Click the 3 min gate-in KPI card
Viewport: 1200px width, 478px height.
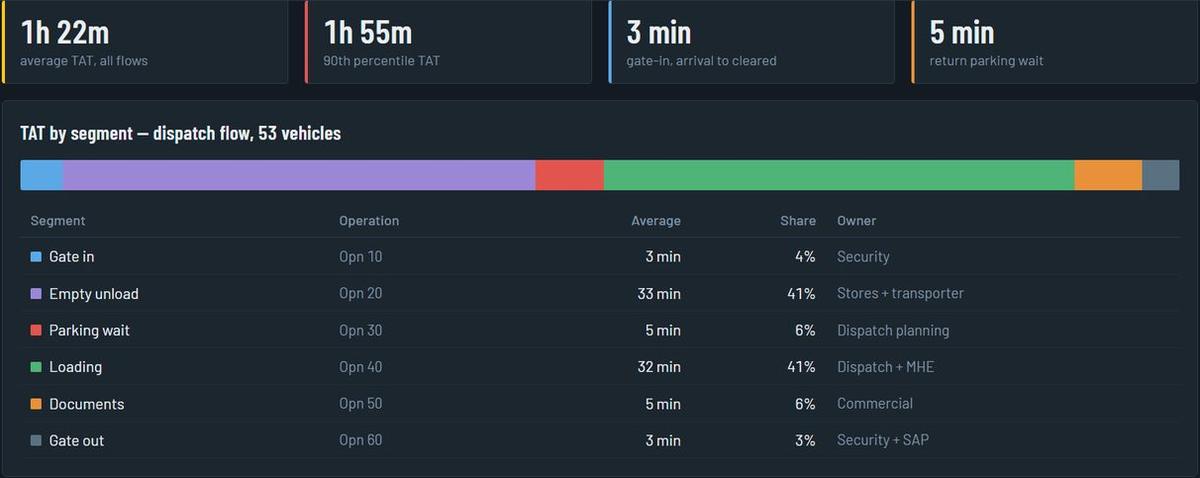click(751, 41)
